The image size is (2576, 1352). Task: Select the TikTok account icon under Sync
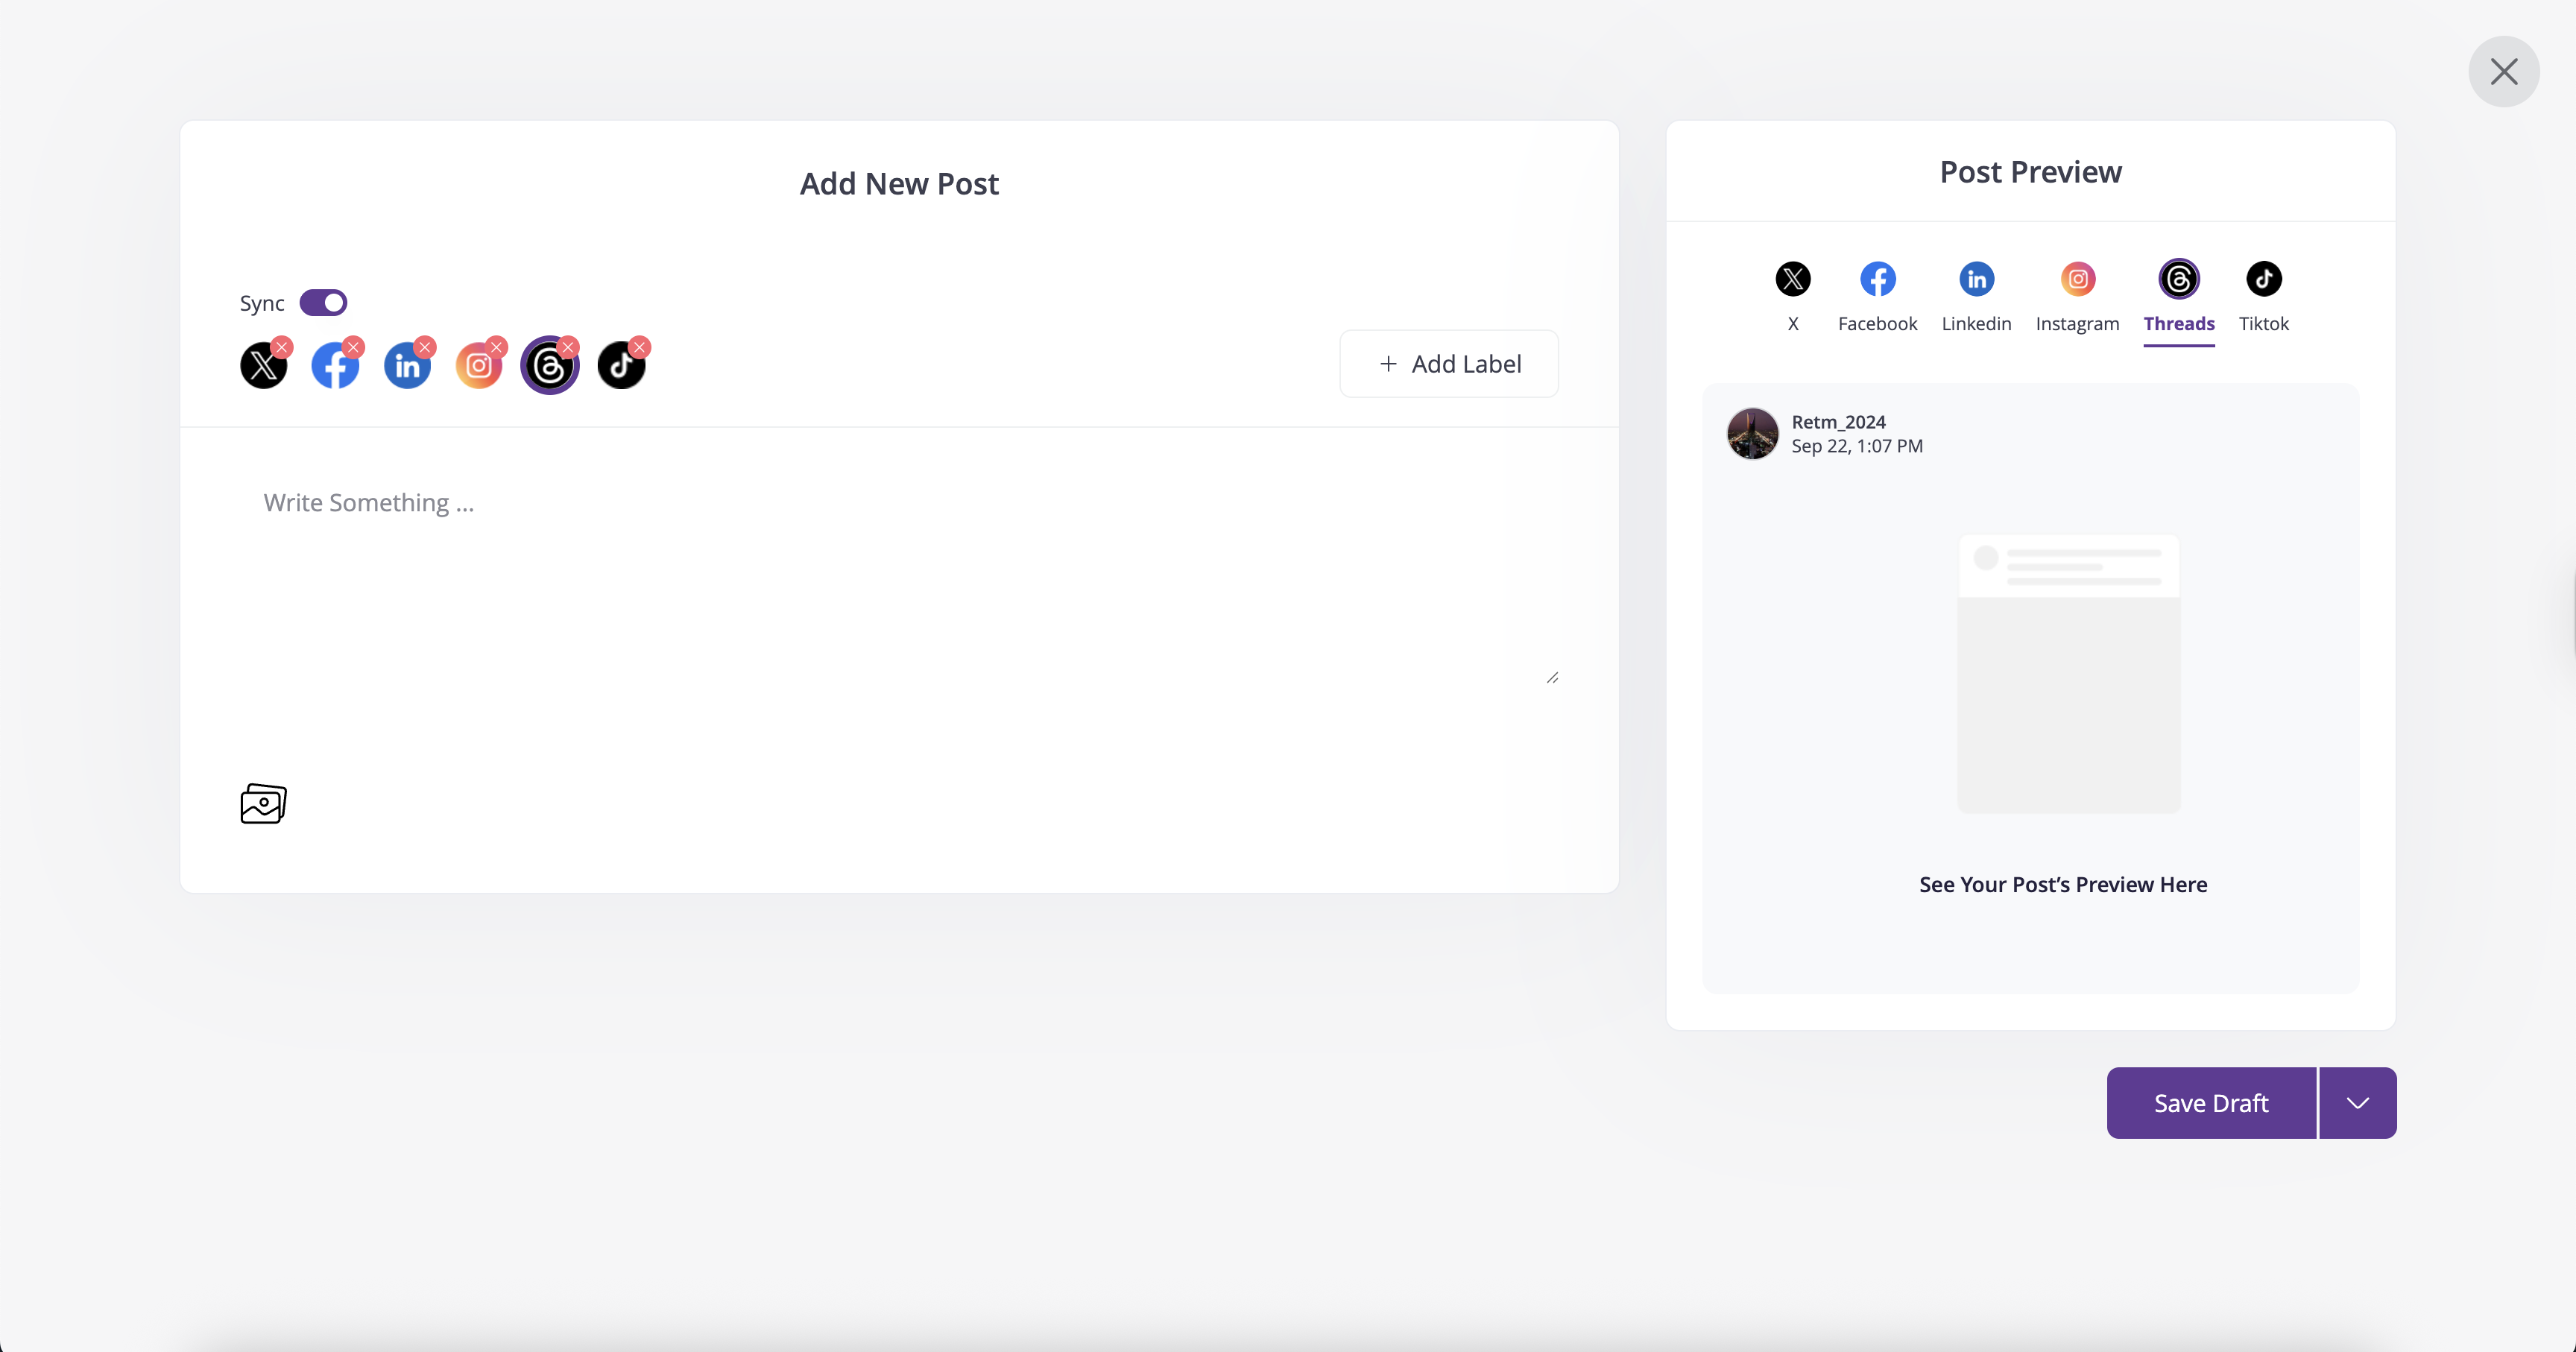click(621, 366)
